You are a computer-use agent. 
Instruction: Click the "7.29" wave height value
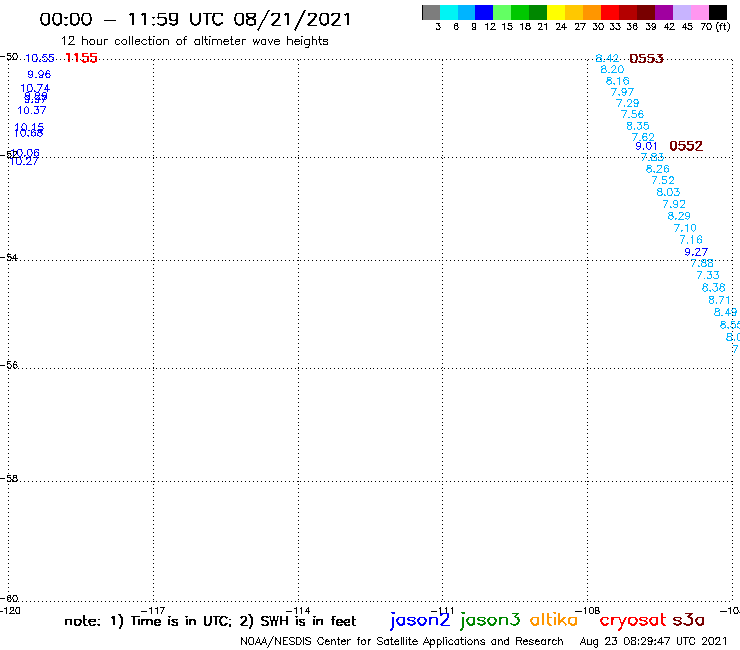pyautogui.click(x=628, y=103)
